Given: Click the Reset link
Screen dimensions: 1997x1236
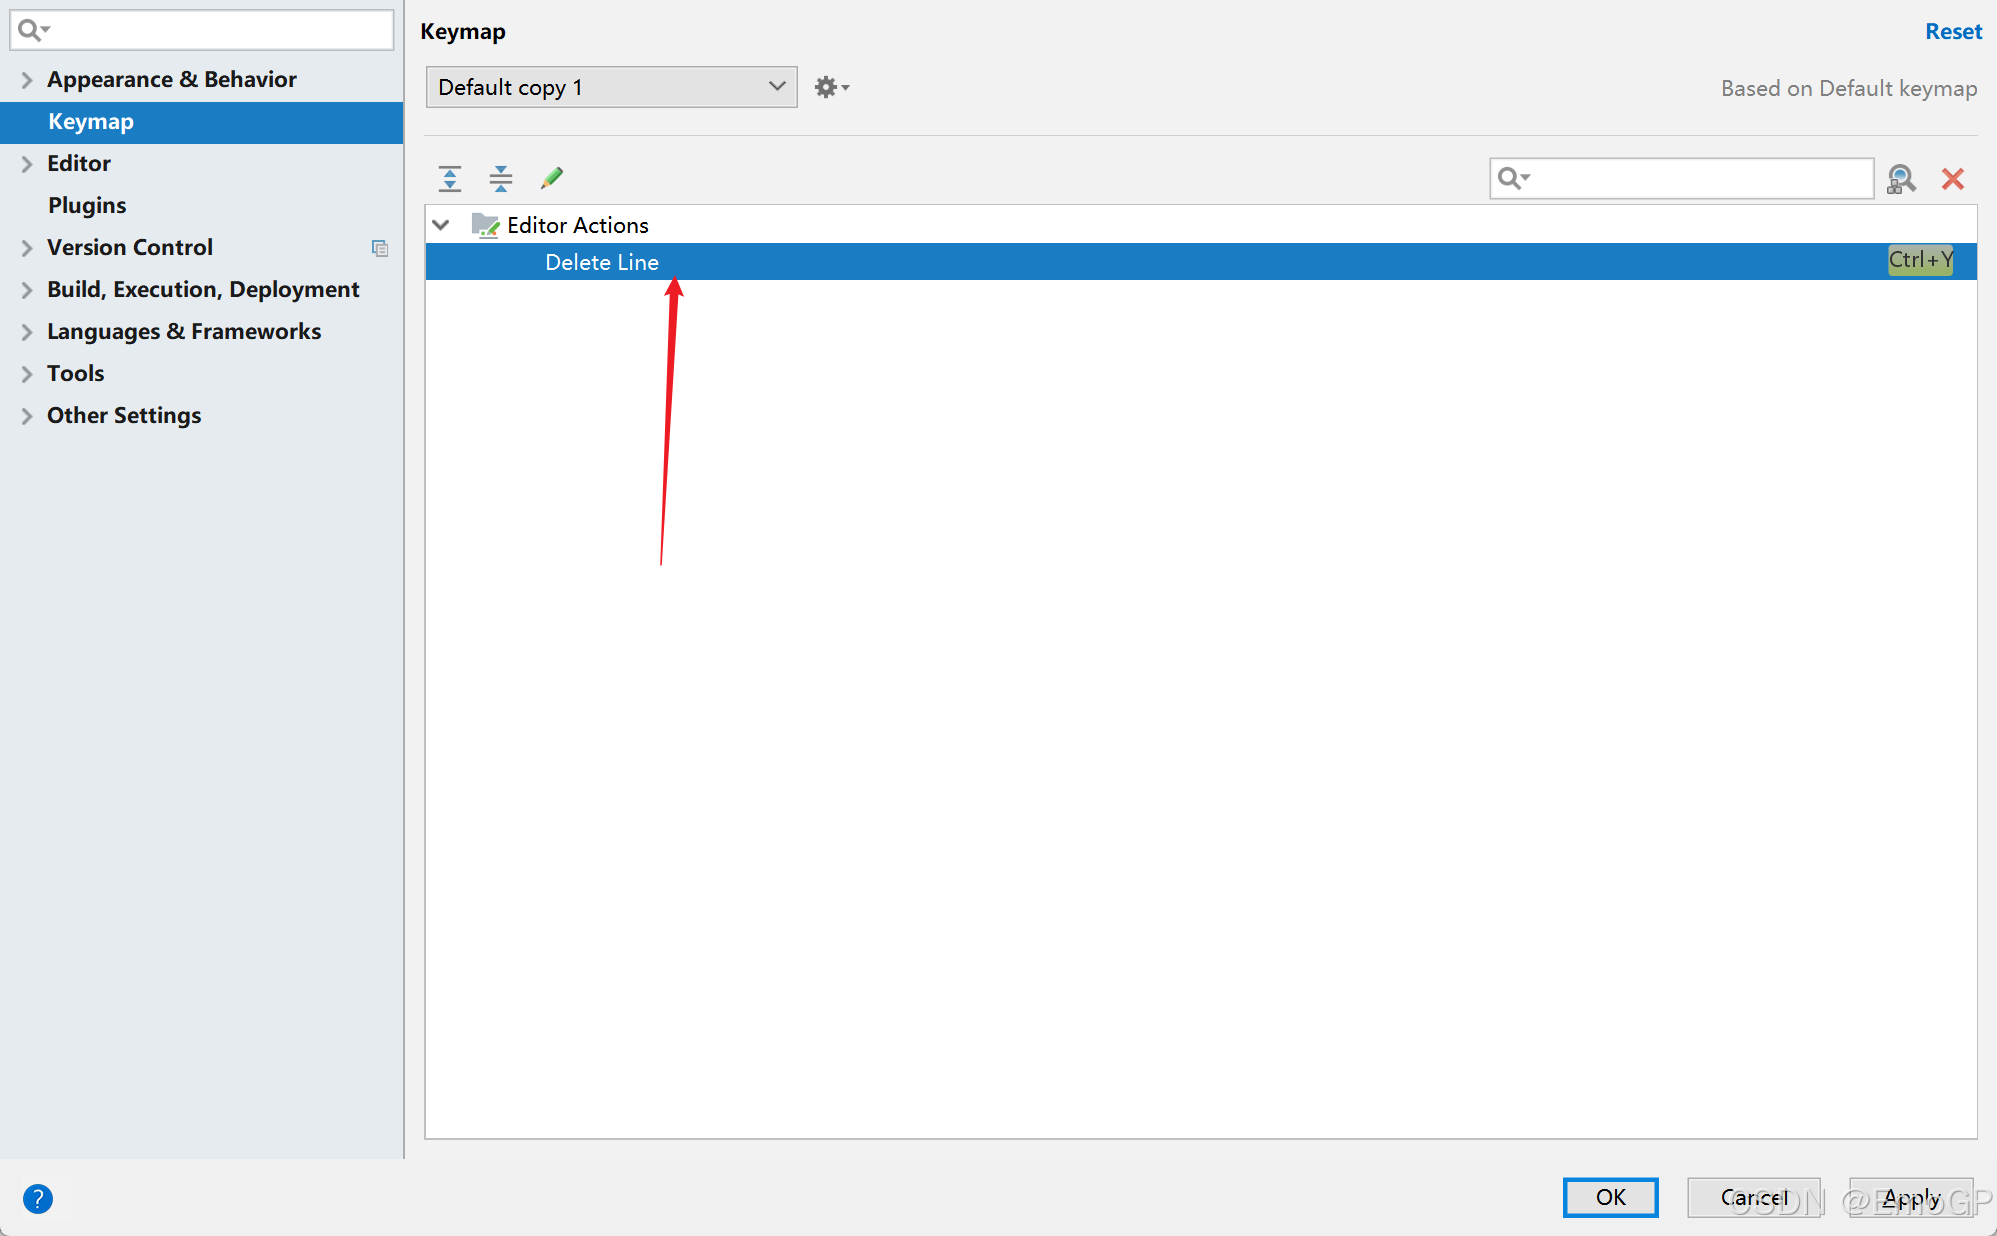Looking at the screenshot, I should tap(1952, 32).
